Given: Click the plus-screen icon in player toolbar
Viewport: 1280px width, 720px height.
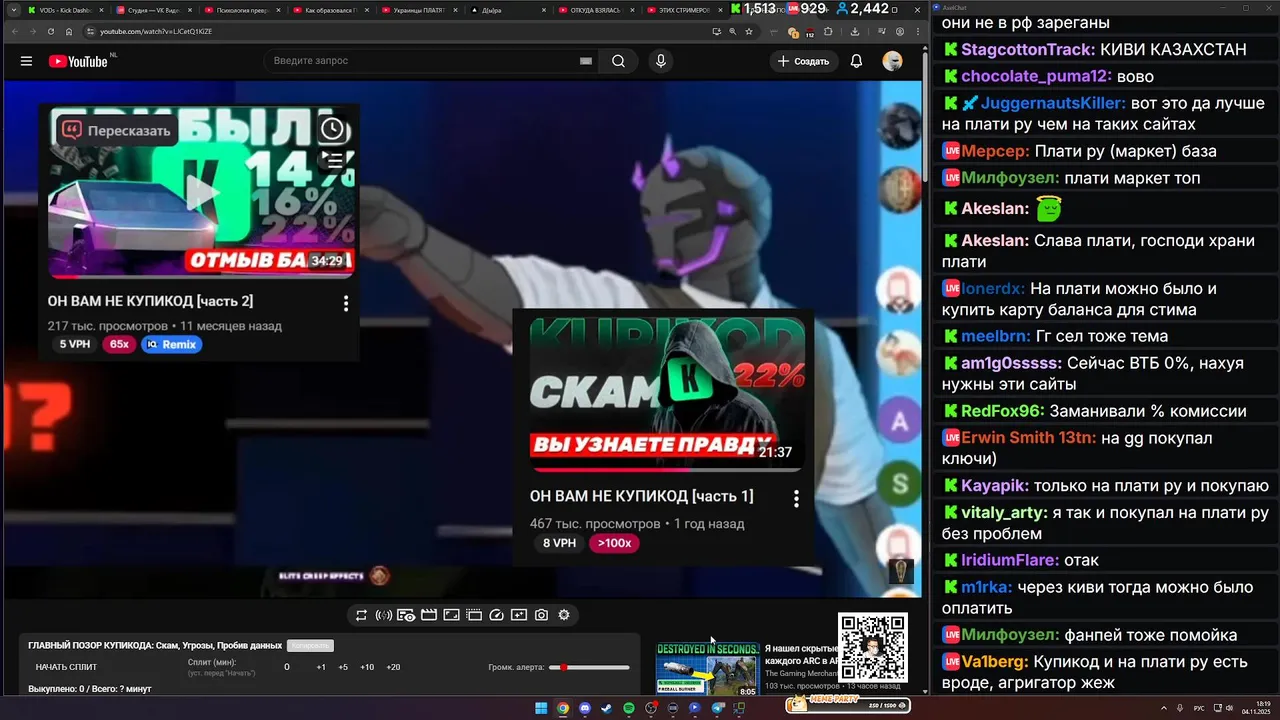Looking at the screenshot, I should pos(519,615).
